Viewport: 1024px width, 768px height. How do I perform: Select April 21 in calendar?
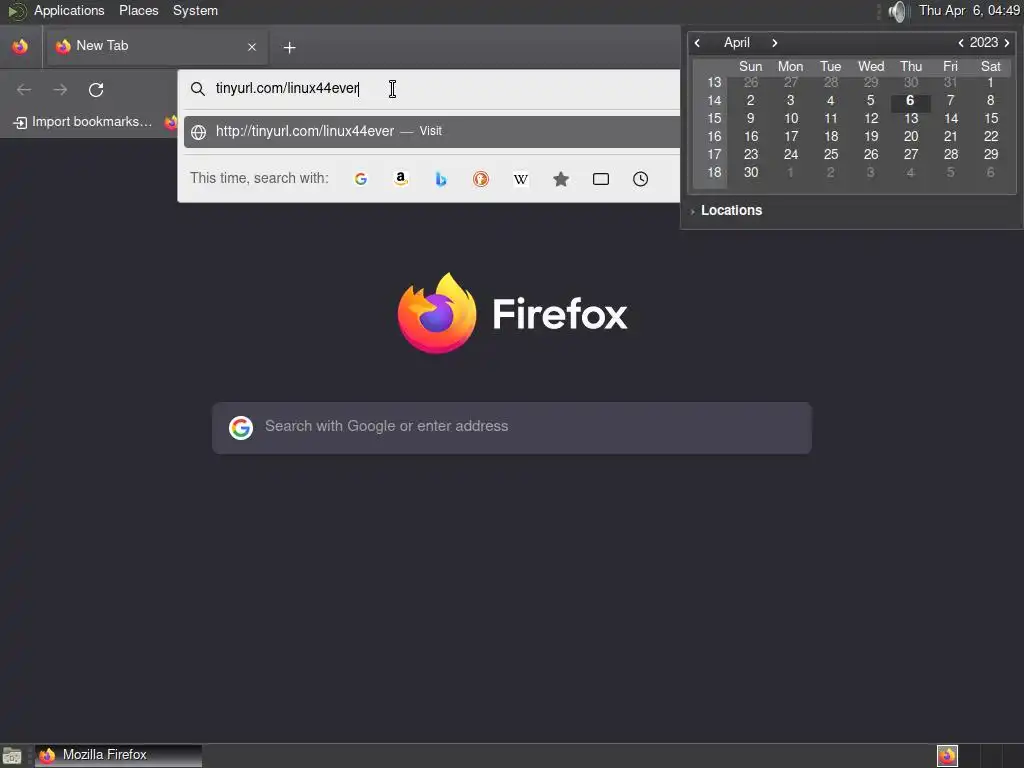951,136
